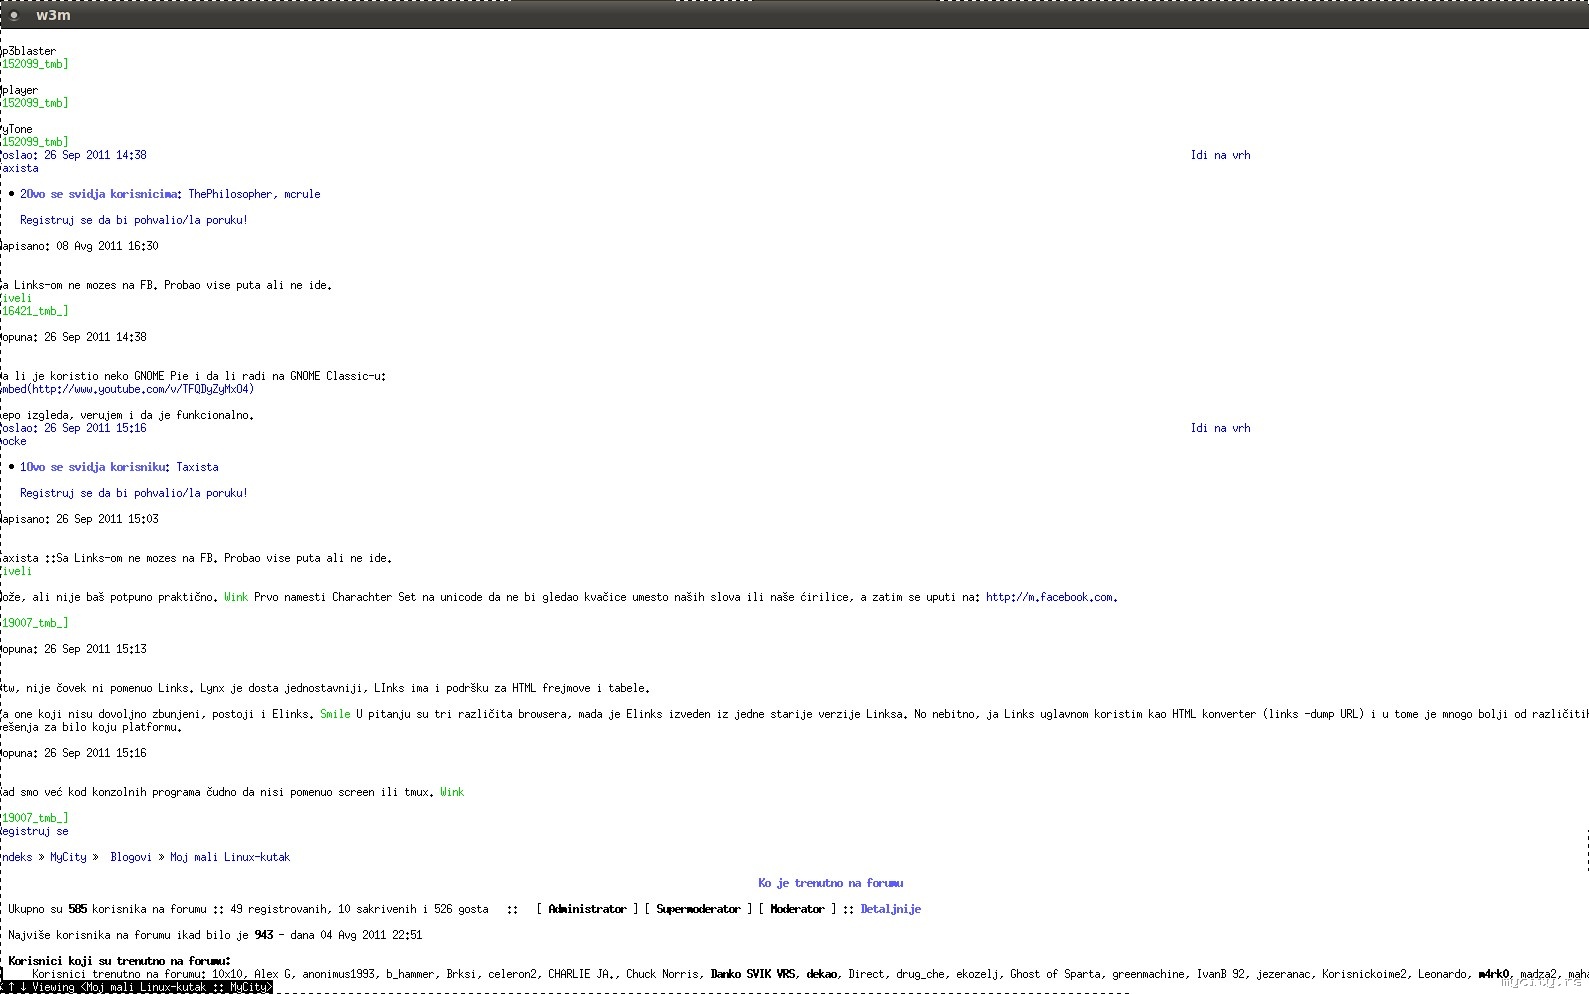Select user 'Chuck Norris' in online list
1589x994 pixels.
click(x=662, y=974)
